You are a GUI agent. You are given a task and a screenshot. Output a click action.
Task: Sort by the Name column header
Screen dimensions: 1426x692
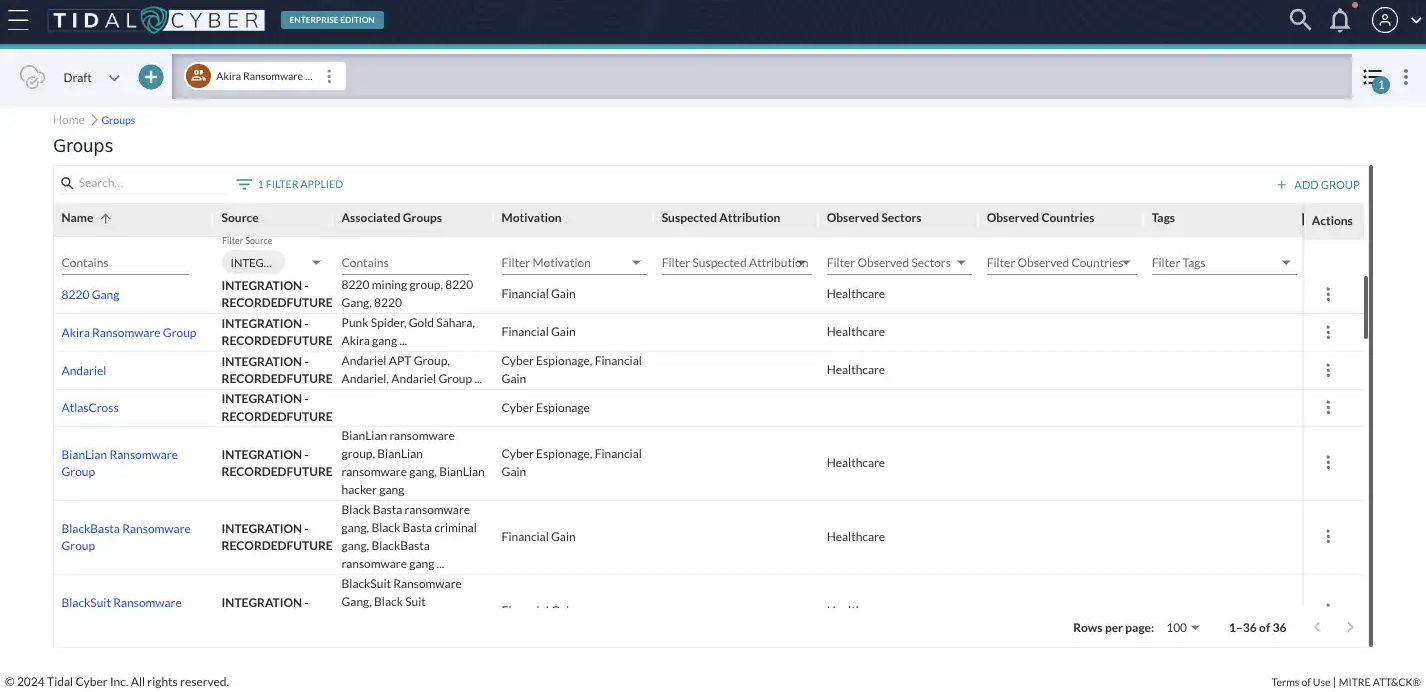click(x=78, y=218)
